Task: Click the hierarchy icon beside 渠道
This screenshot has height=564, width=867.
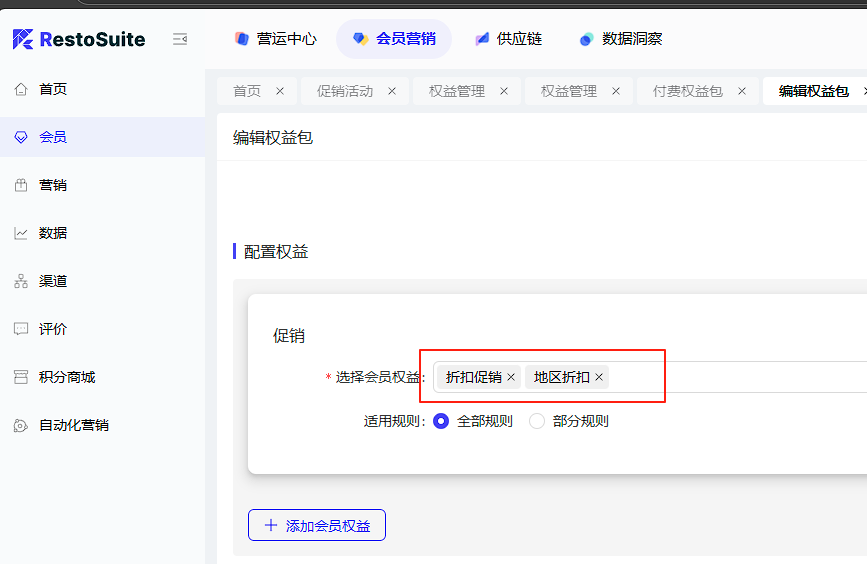Action: point(21,281)
